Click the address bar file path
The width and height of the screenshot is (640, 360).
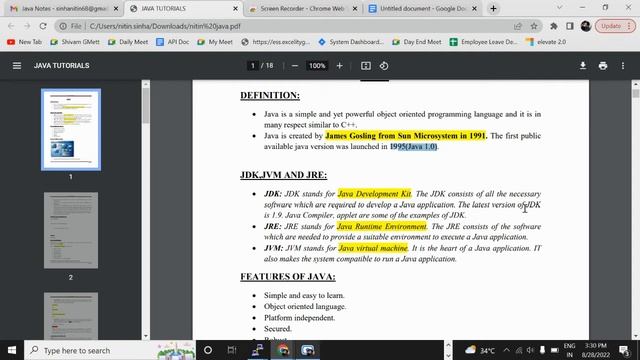pos(165,26)
